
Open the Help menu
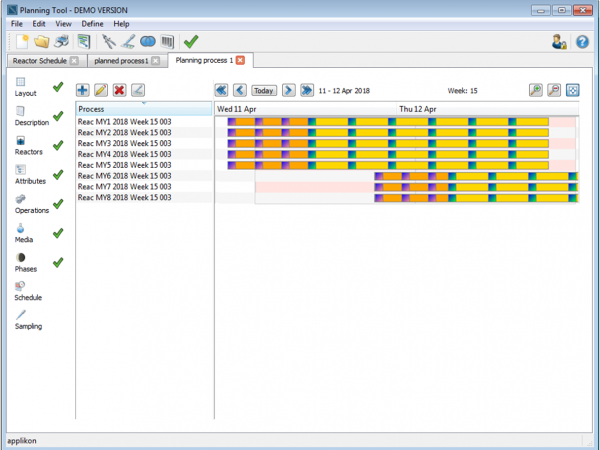click(x=121, y=24)
